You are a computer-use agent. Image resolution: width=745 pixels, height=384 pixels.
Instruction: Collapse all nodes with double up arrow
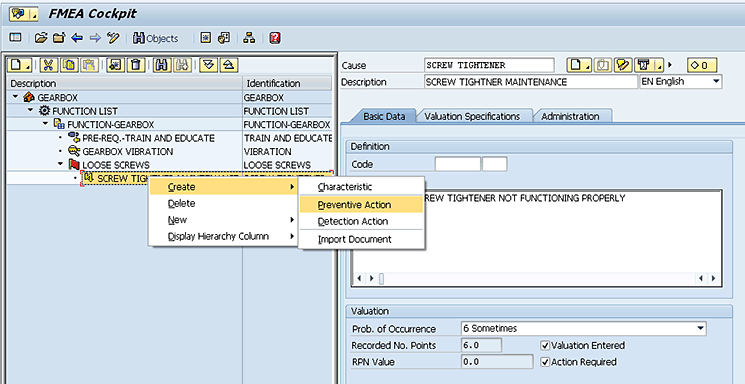[x=229, y=65]
